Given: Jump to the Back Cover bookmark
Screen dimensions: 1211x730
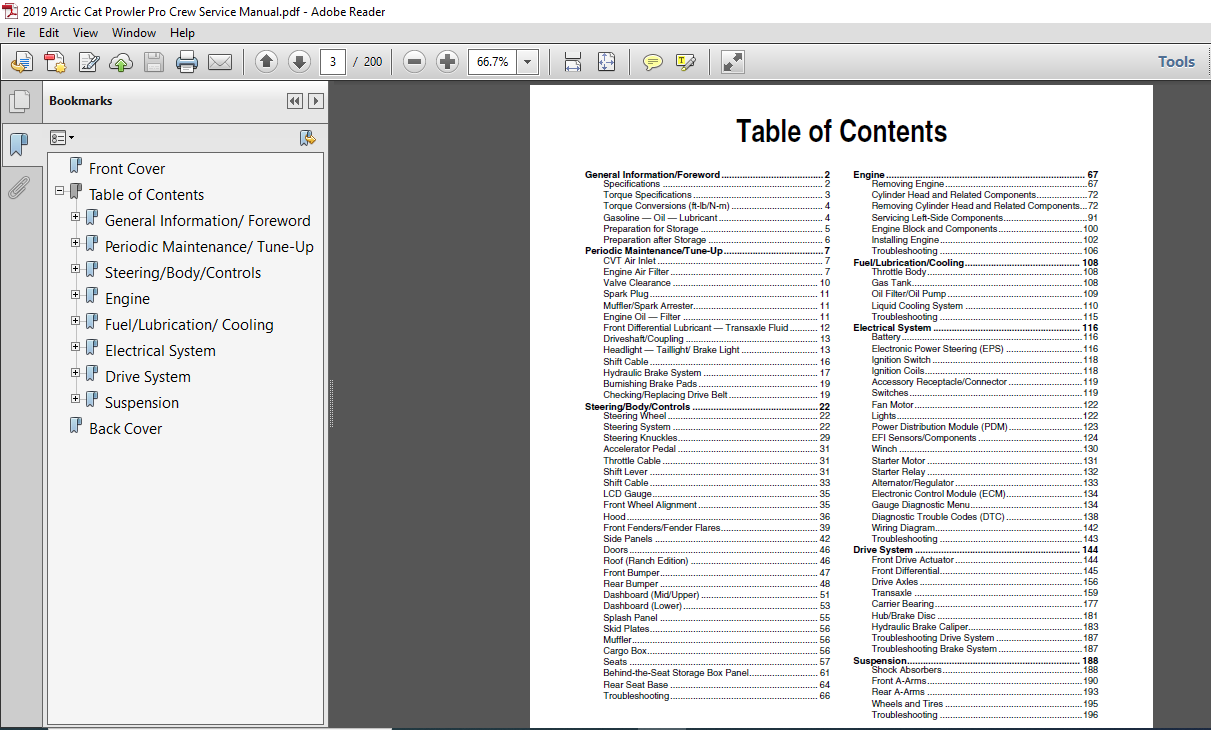Looking at the screenshot, I should click(x=125, y=429).
